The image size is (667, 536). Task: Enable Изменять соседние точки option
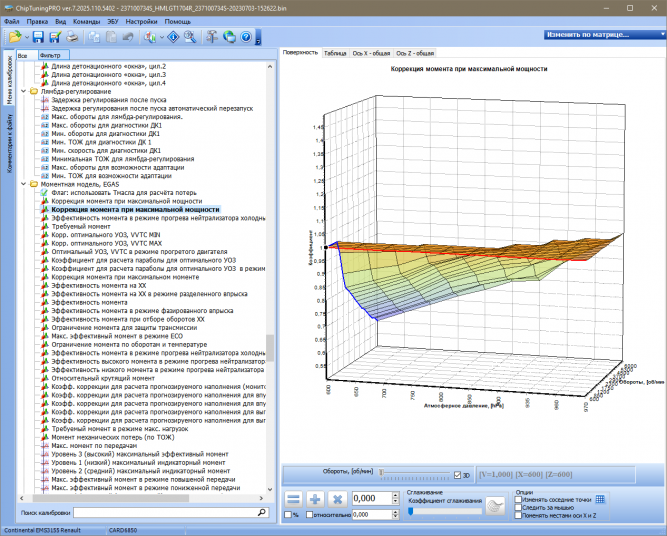click(518, 500)
